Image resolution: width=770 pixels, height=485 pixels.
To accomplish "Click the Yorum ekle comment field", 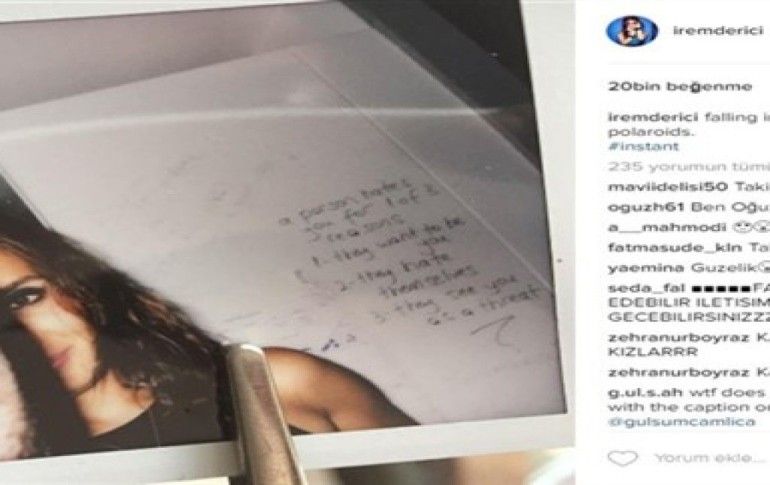I will [x=710, y=458].
